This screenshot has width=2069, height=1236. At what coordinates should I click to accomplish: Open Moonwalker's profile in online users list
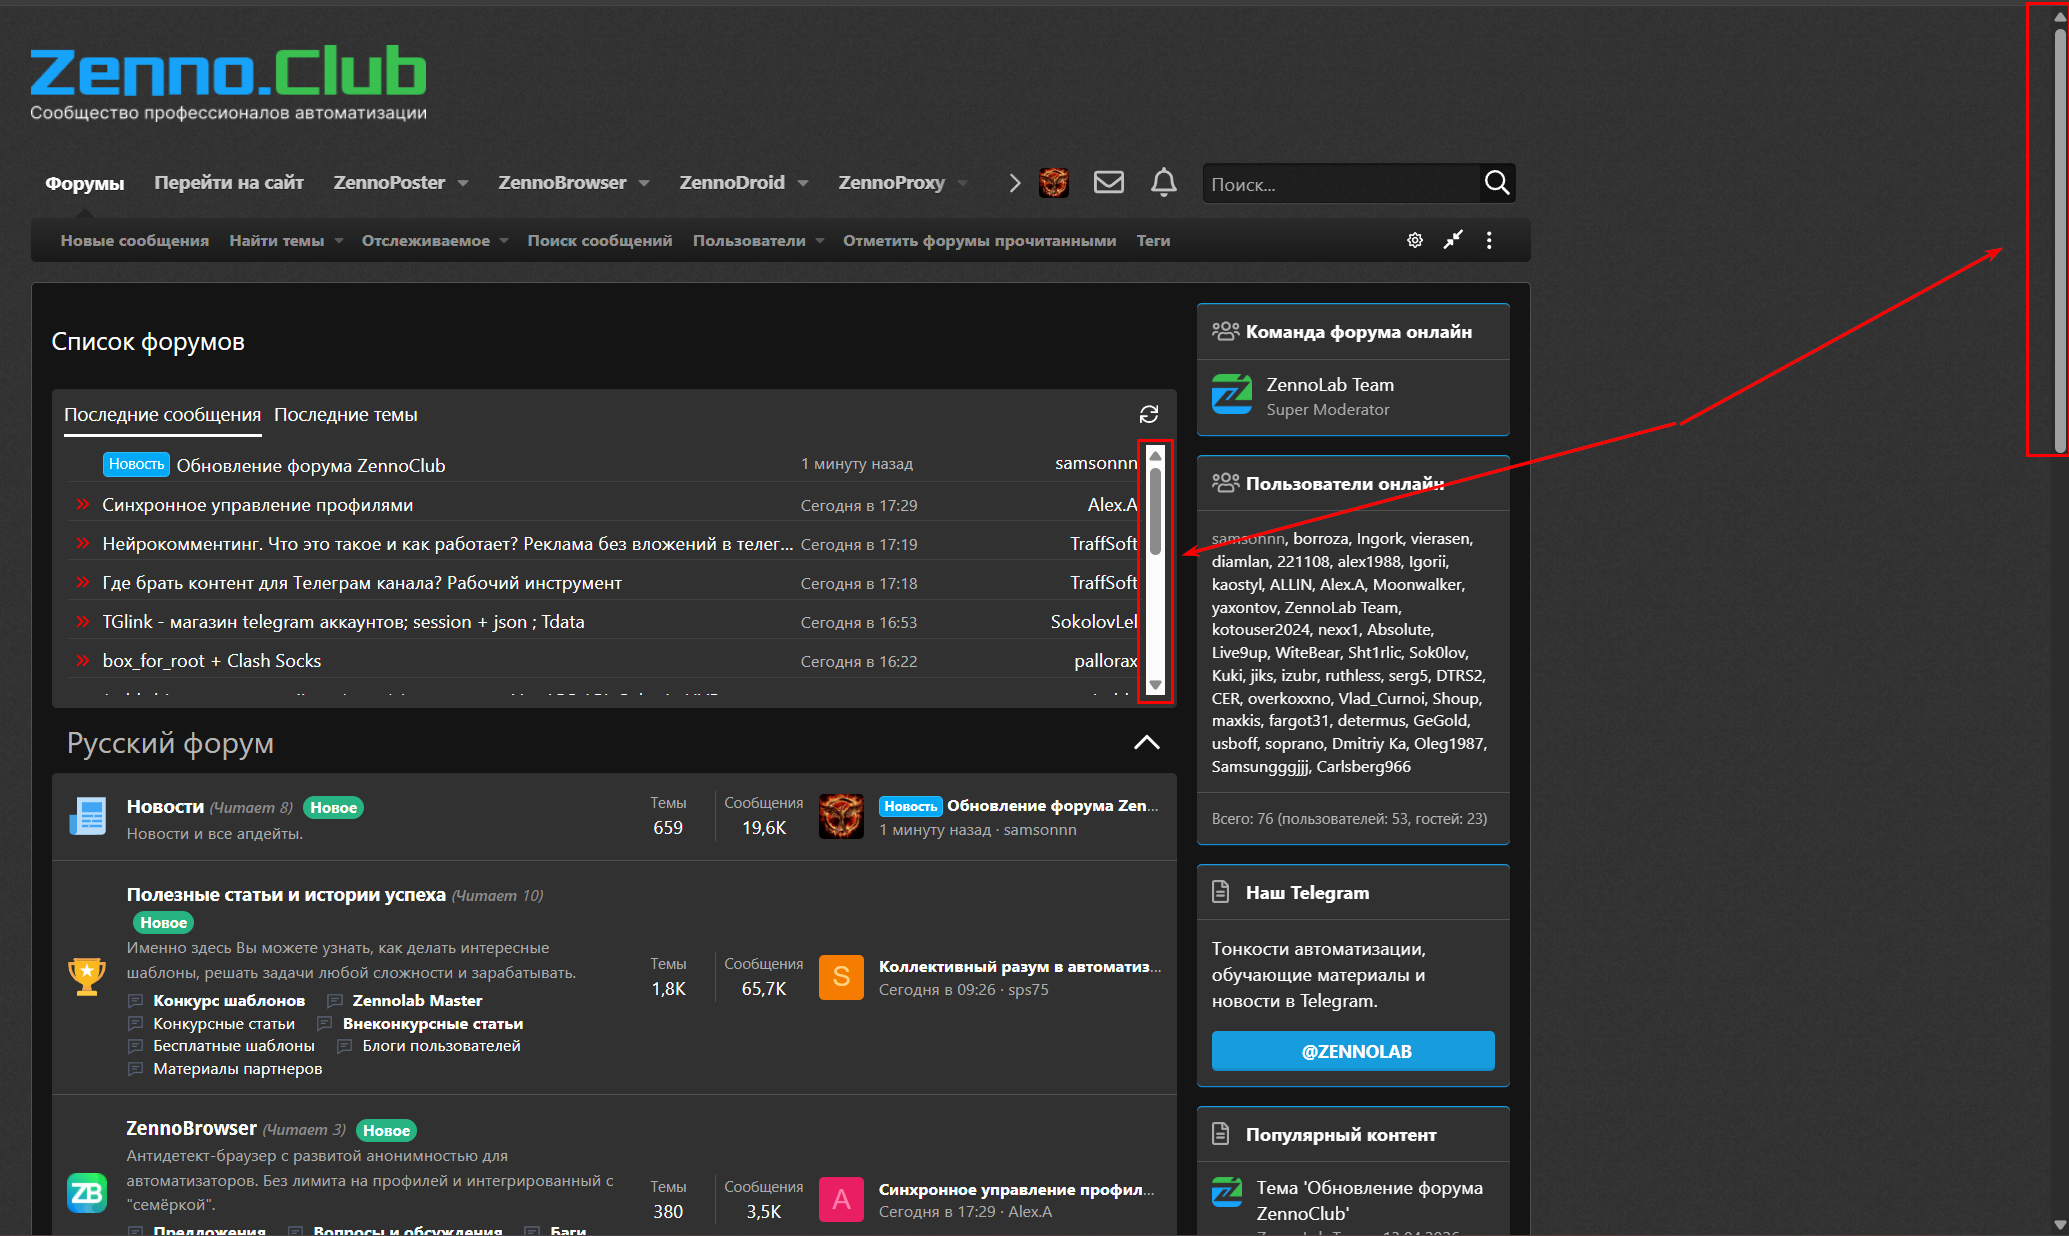tap(1418, 585)
